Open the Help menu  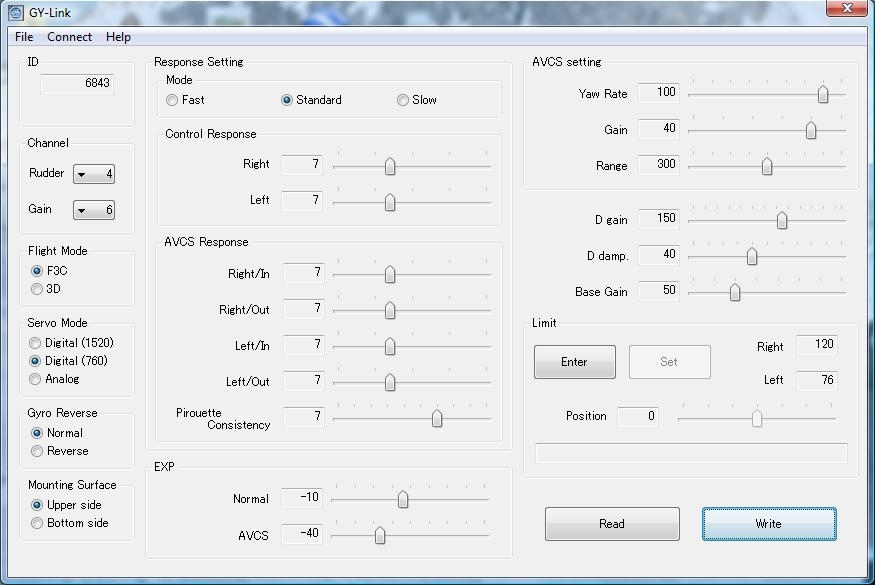[x=118, y=37]
